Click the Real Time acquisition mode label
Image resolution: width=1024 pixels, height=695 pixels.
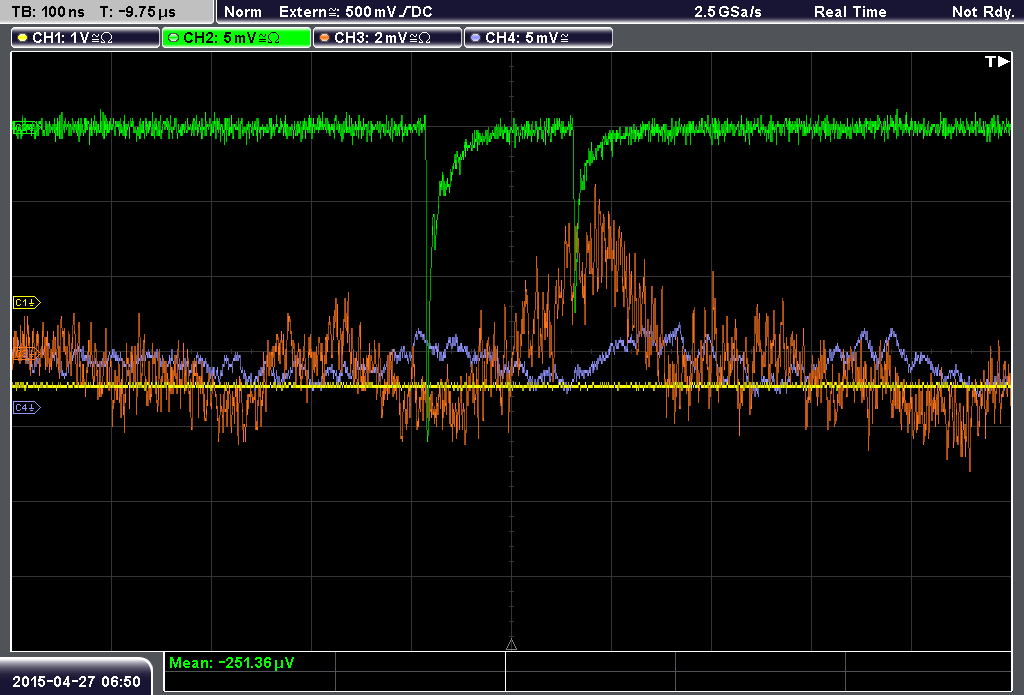(x=850, y=12)
